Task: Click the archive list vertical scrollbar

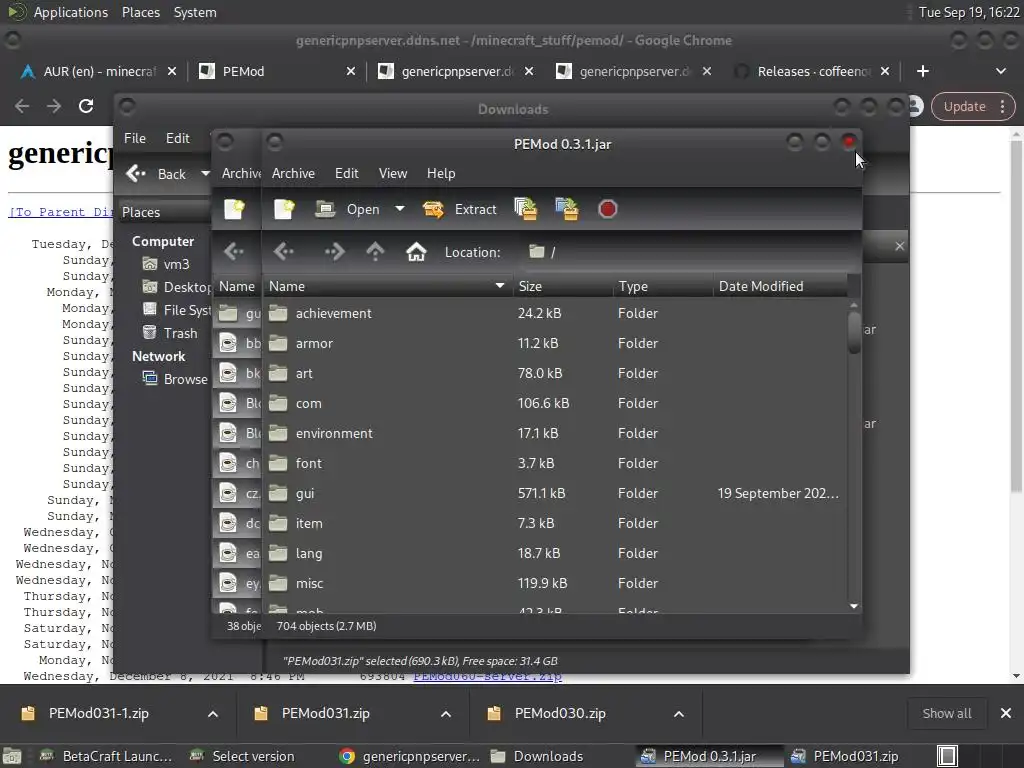Action: 854,332
